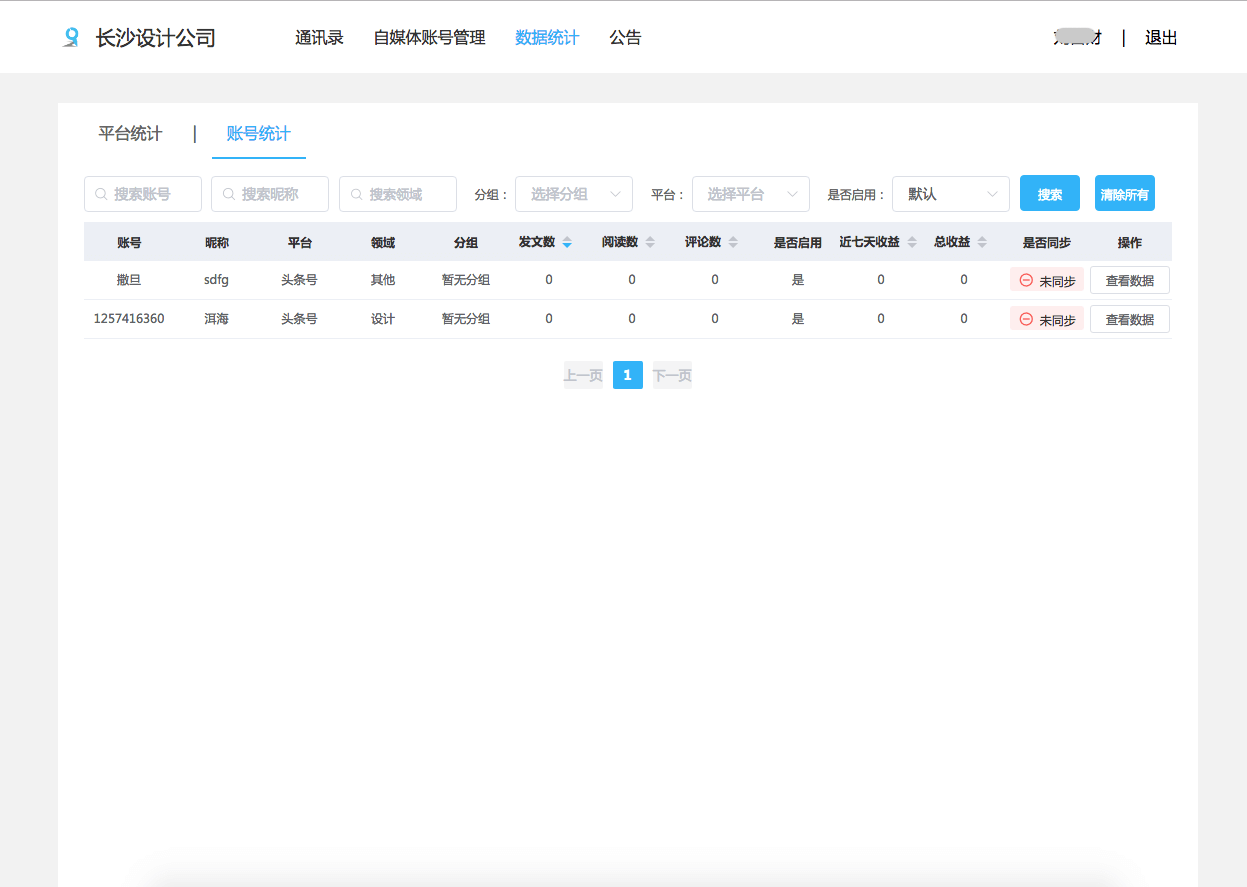
Task: Sort the 评论数 column with the sort icon
Action: click(x=734, y=241)
